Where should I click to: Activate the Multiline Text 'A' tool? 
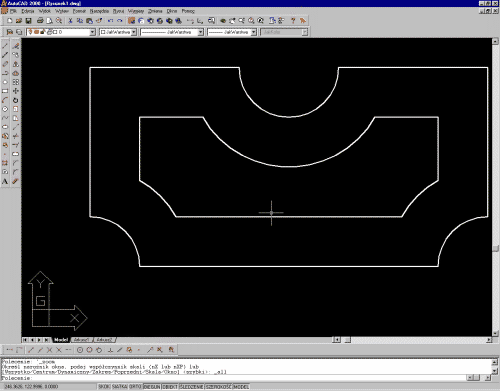[5, 181]
